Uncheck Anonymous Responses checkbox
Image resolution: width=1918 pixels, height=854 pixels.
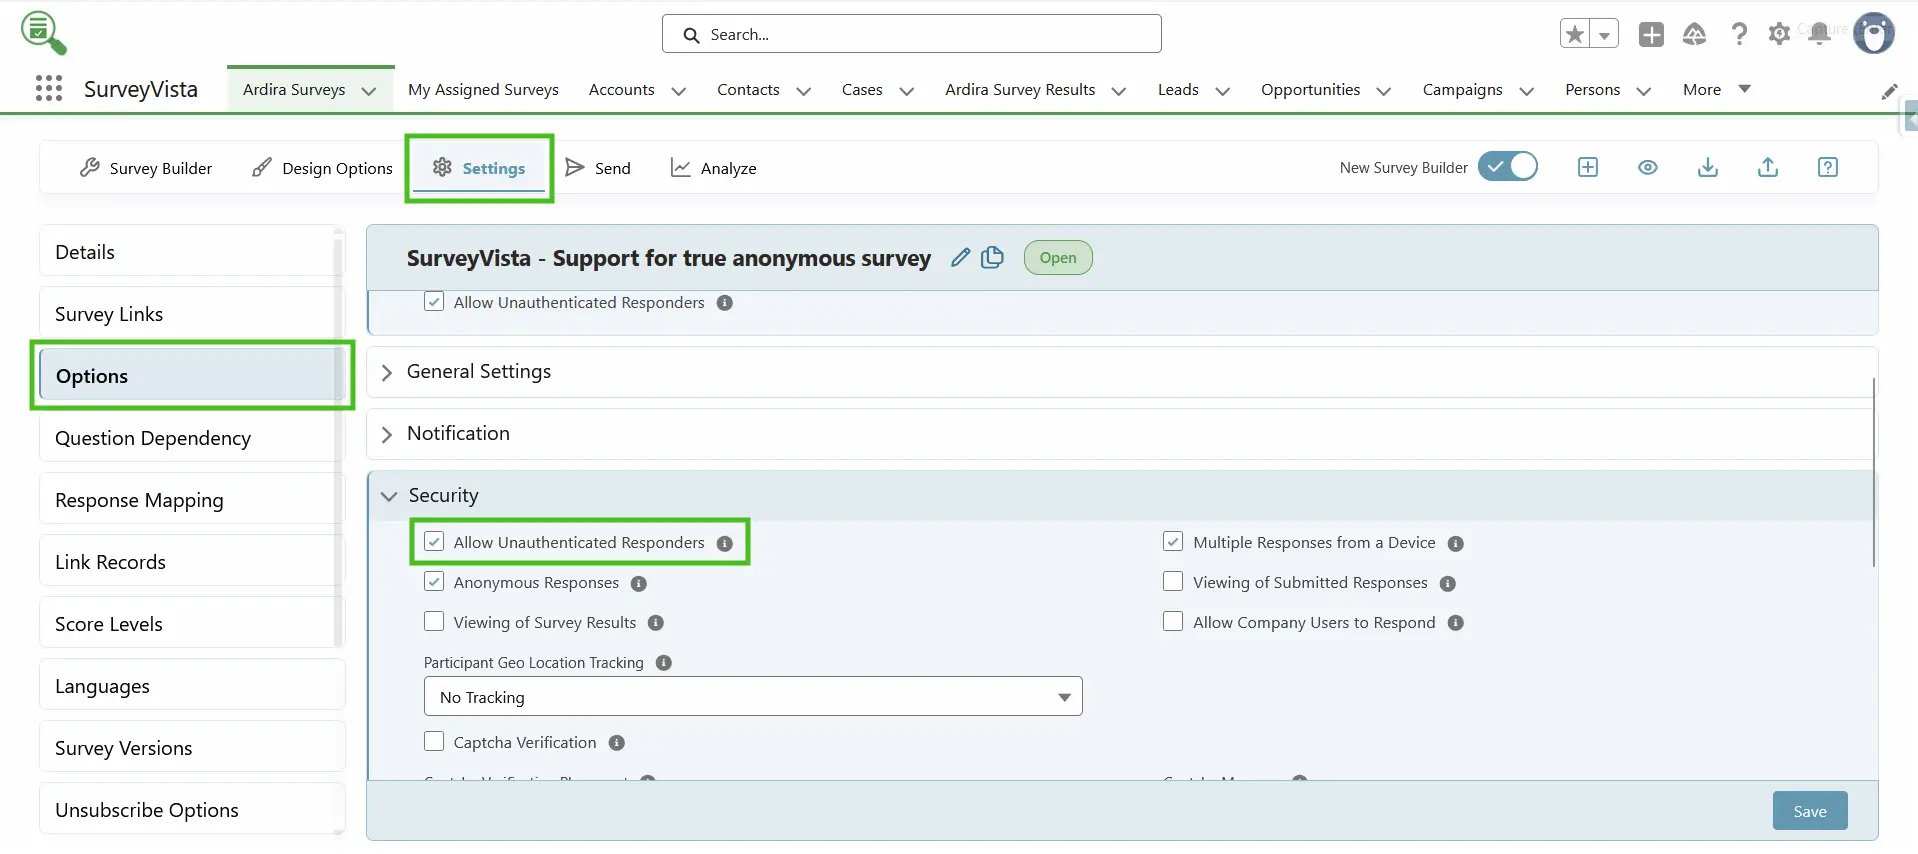coord(434,582)
